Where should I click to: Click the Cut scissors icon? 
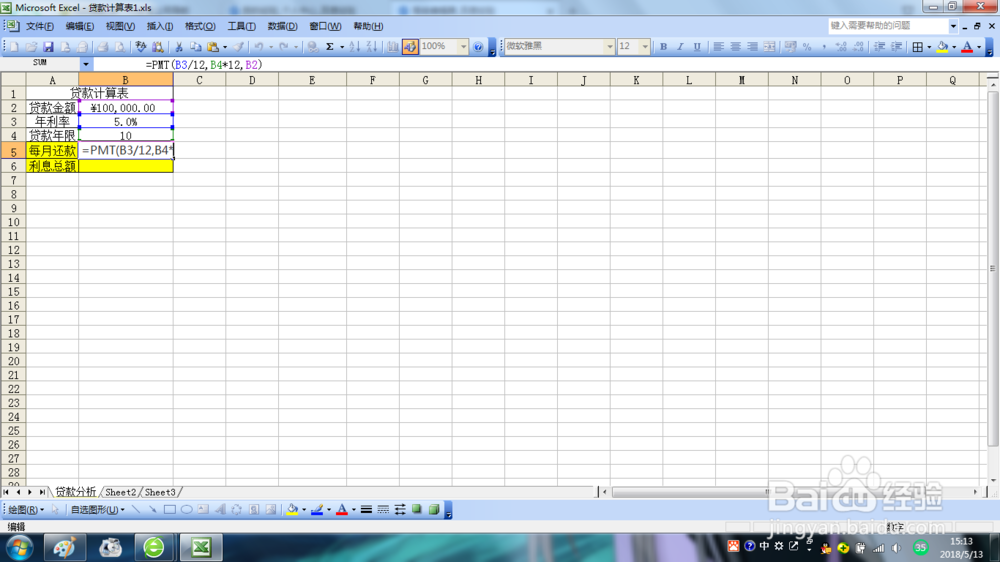(x=179, y=47)
